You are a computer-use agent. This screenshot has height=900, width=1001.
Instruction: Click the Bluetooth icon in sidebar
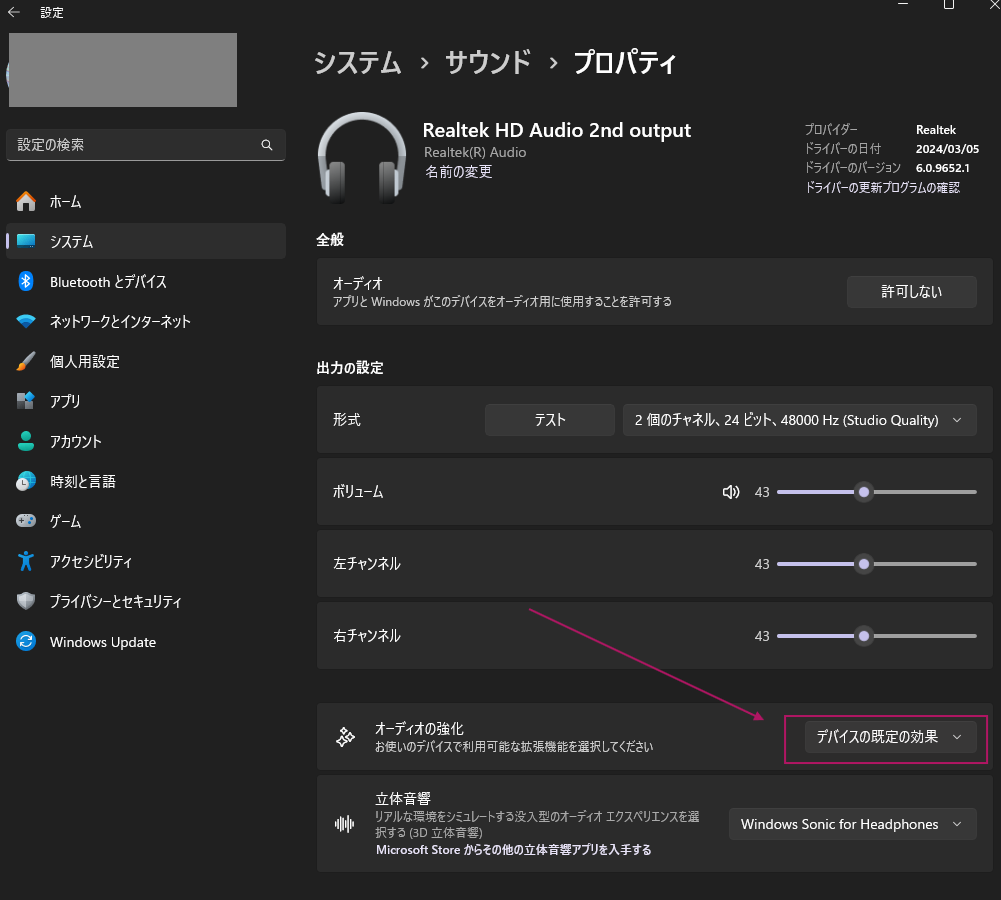click(x=26, y=281)
